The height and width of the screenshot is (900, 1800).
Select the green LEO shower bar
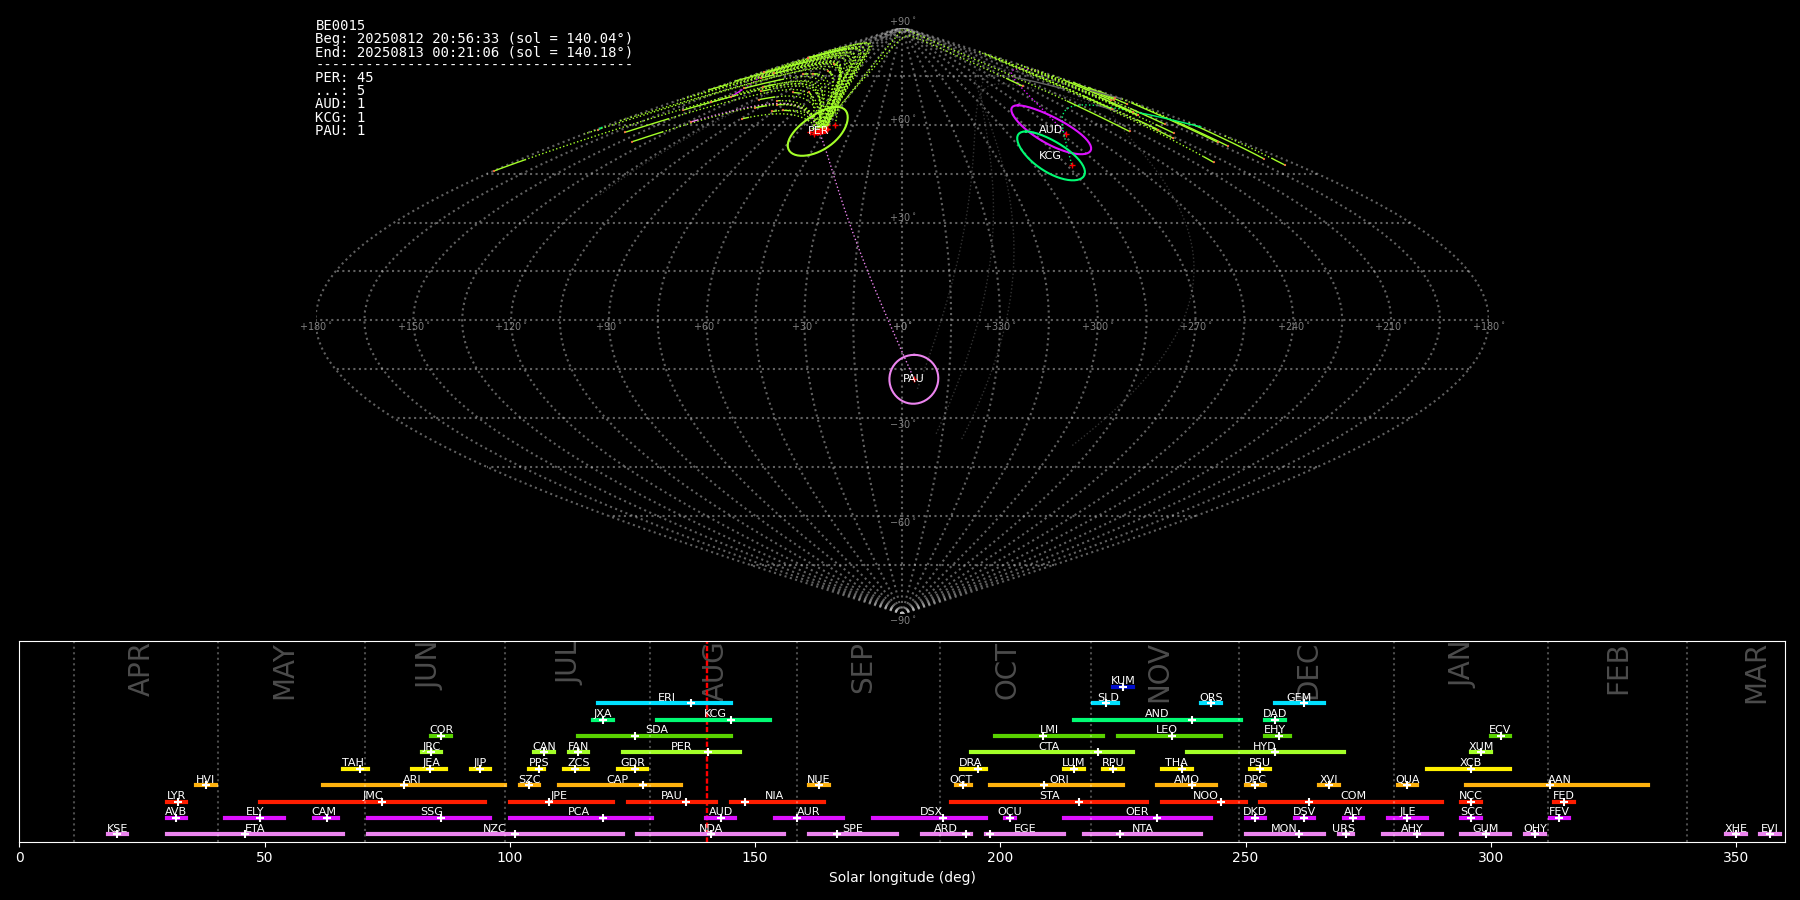pos(1169,736)
